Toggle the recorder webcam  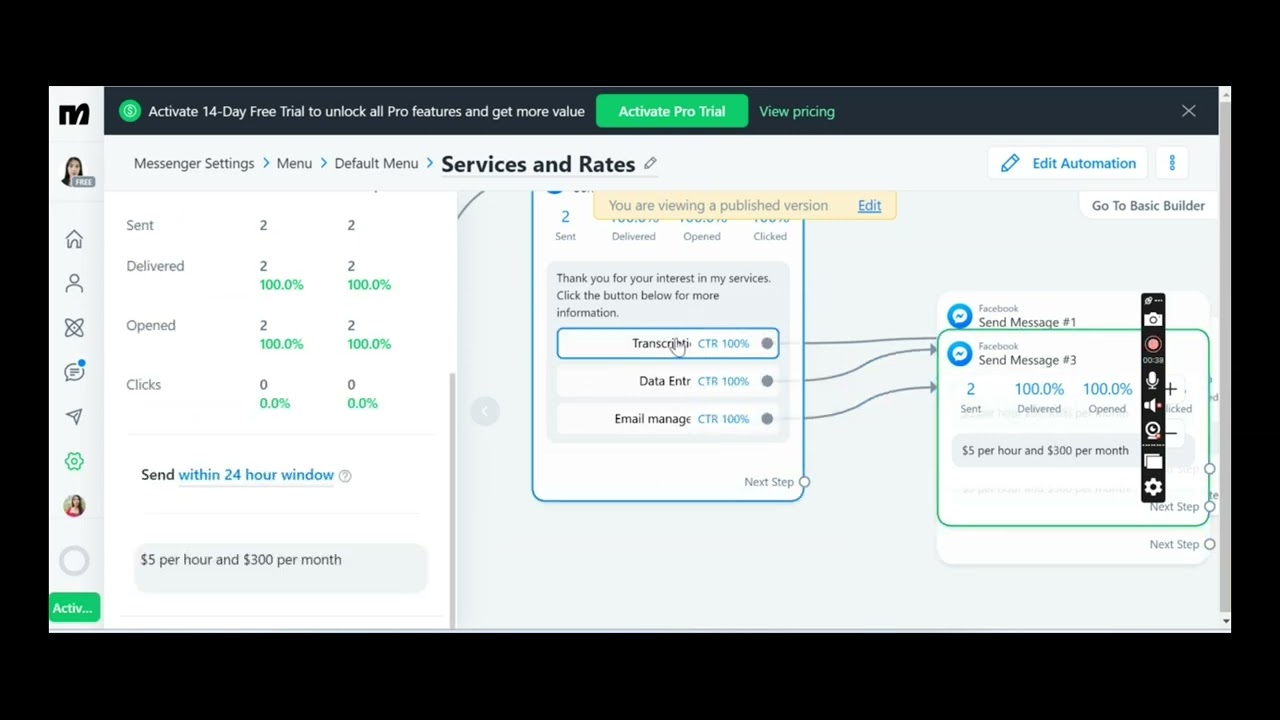(x=1153, y=431)
